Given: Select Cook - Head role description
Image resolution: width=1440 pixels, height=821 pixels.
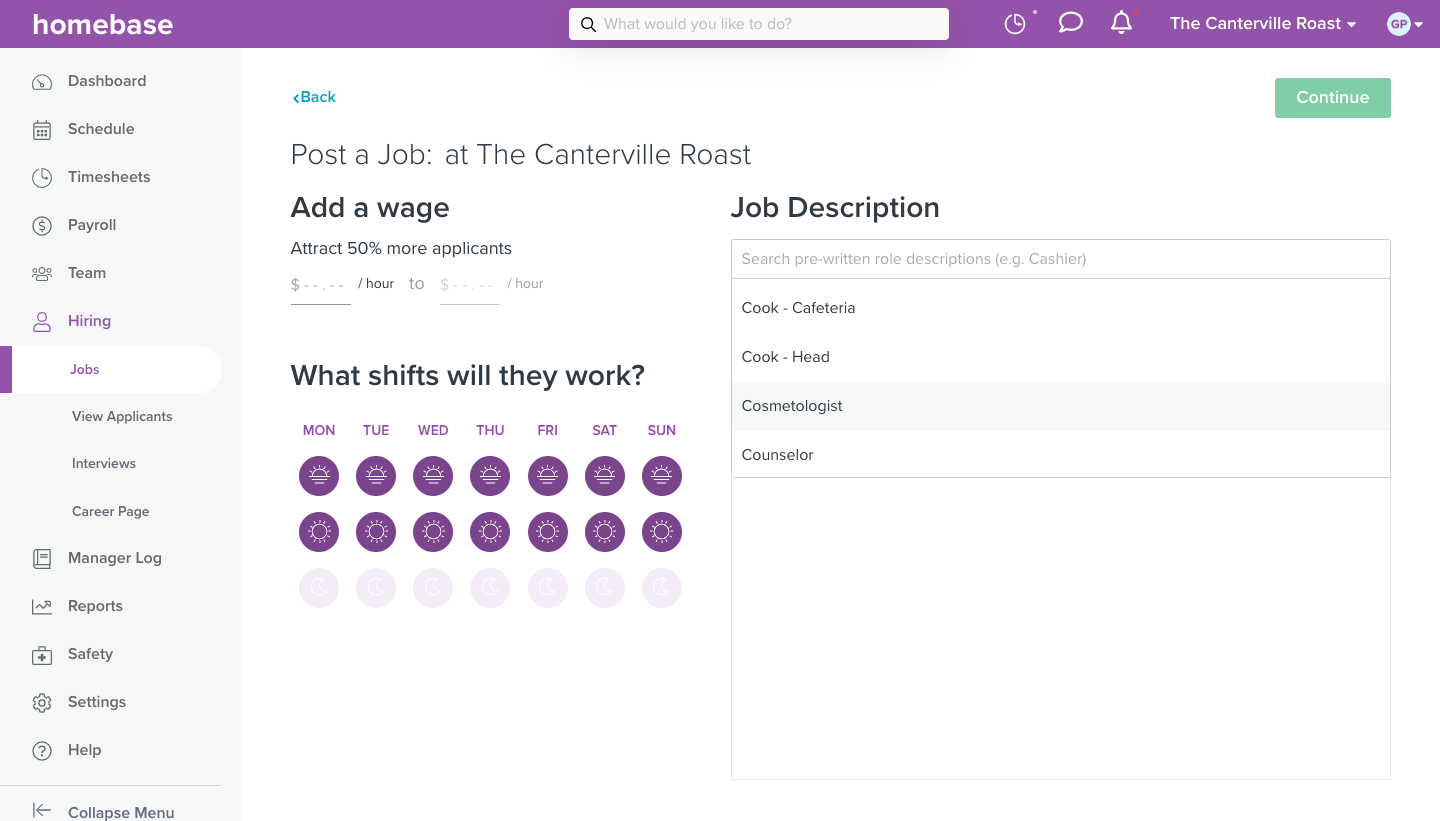Looking at the screenshot, I should coord(1060,357).
